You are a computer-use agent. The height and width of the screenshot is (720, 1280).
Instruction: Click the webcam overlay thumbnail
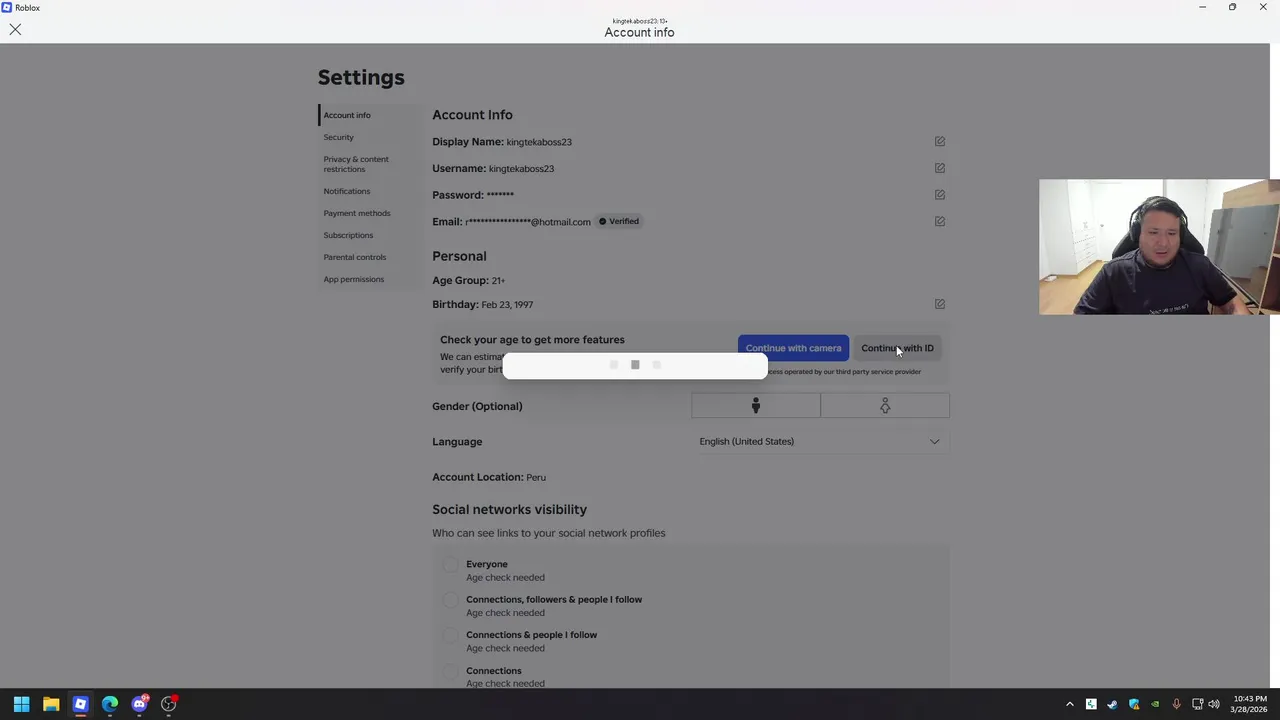[1159, 247]
